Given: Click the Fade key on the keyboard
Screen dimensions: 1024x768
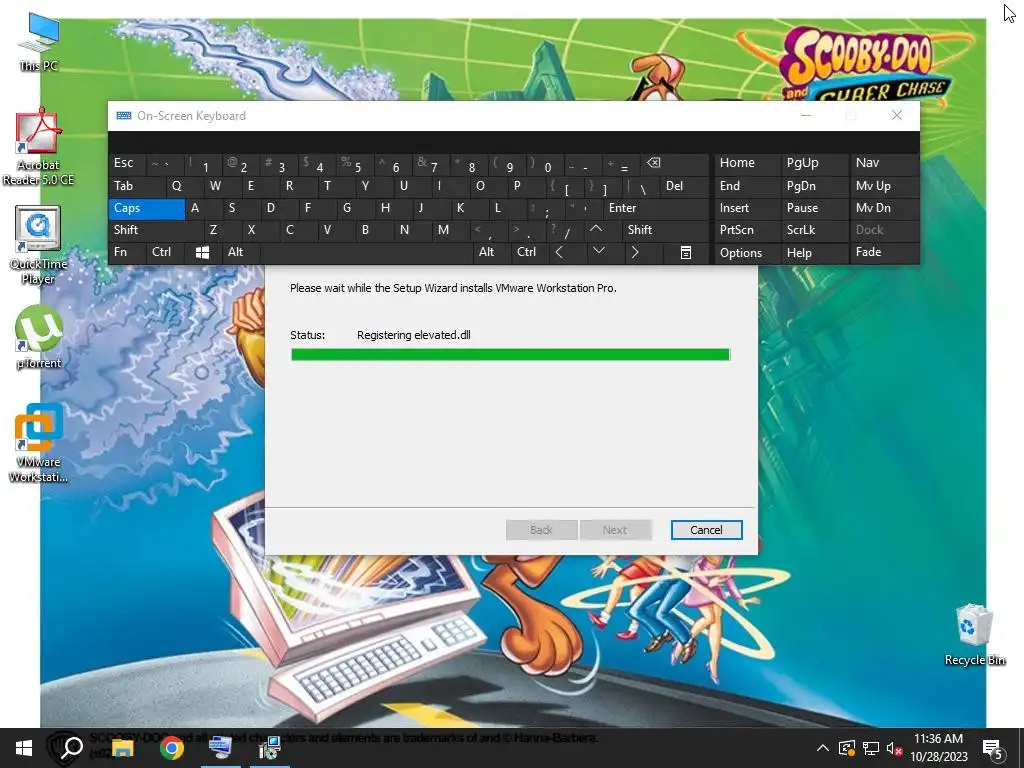Looking at the screenshot, I should (884, 253).
